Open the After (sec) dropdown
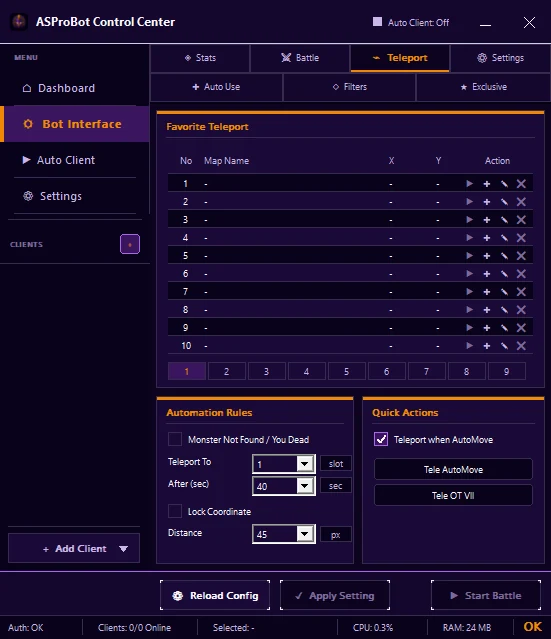The height and width of the screenshot is (639, 551). coord(304,486)
